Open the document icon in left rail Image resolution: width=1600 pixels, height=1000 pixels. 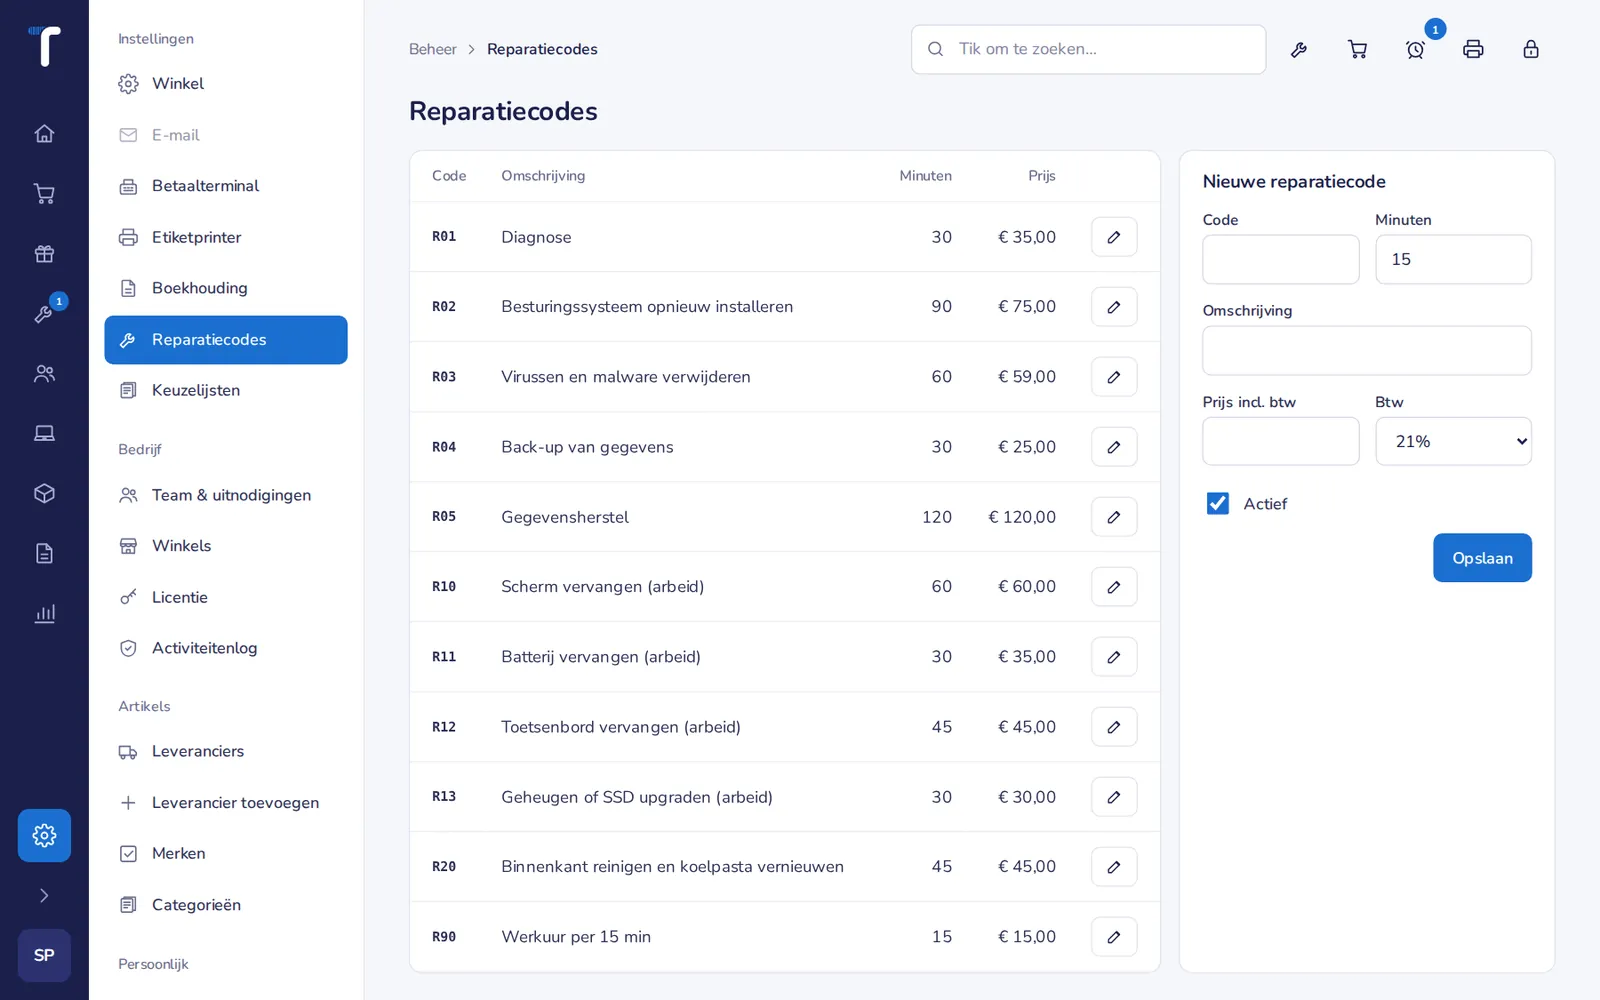(x=44, y=554)
